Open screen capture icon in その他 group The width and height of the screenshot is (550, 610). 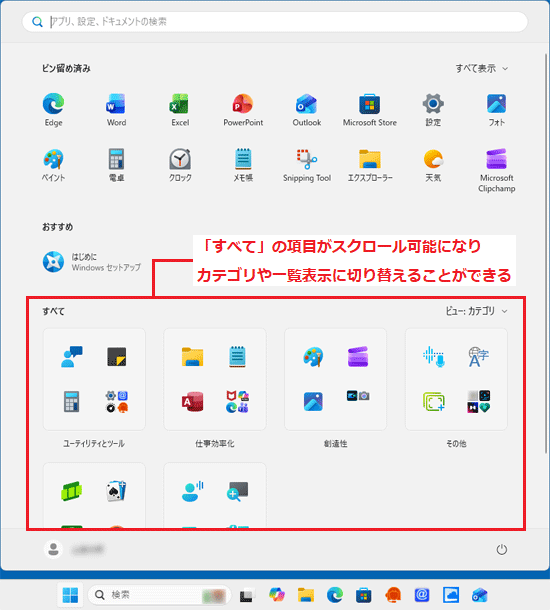tap(434, 401)
